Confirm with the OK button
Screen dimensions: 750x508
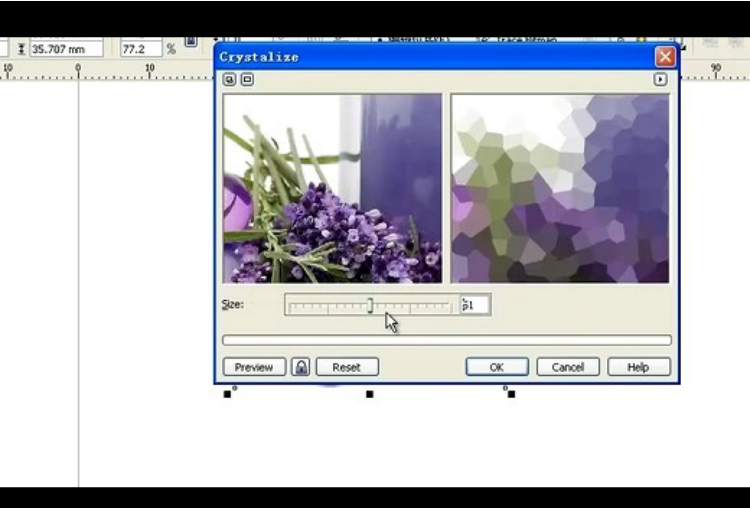tap(497, 367)
